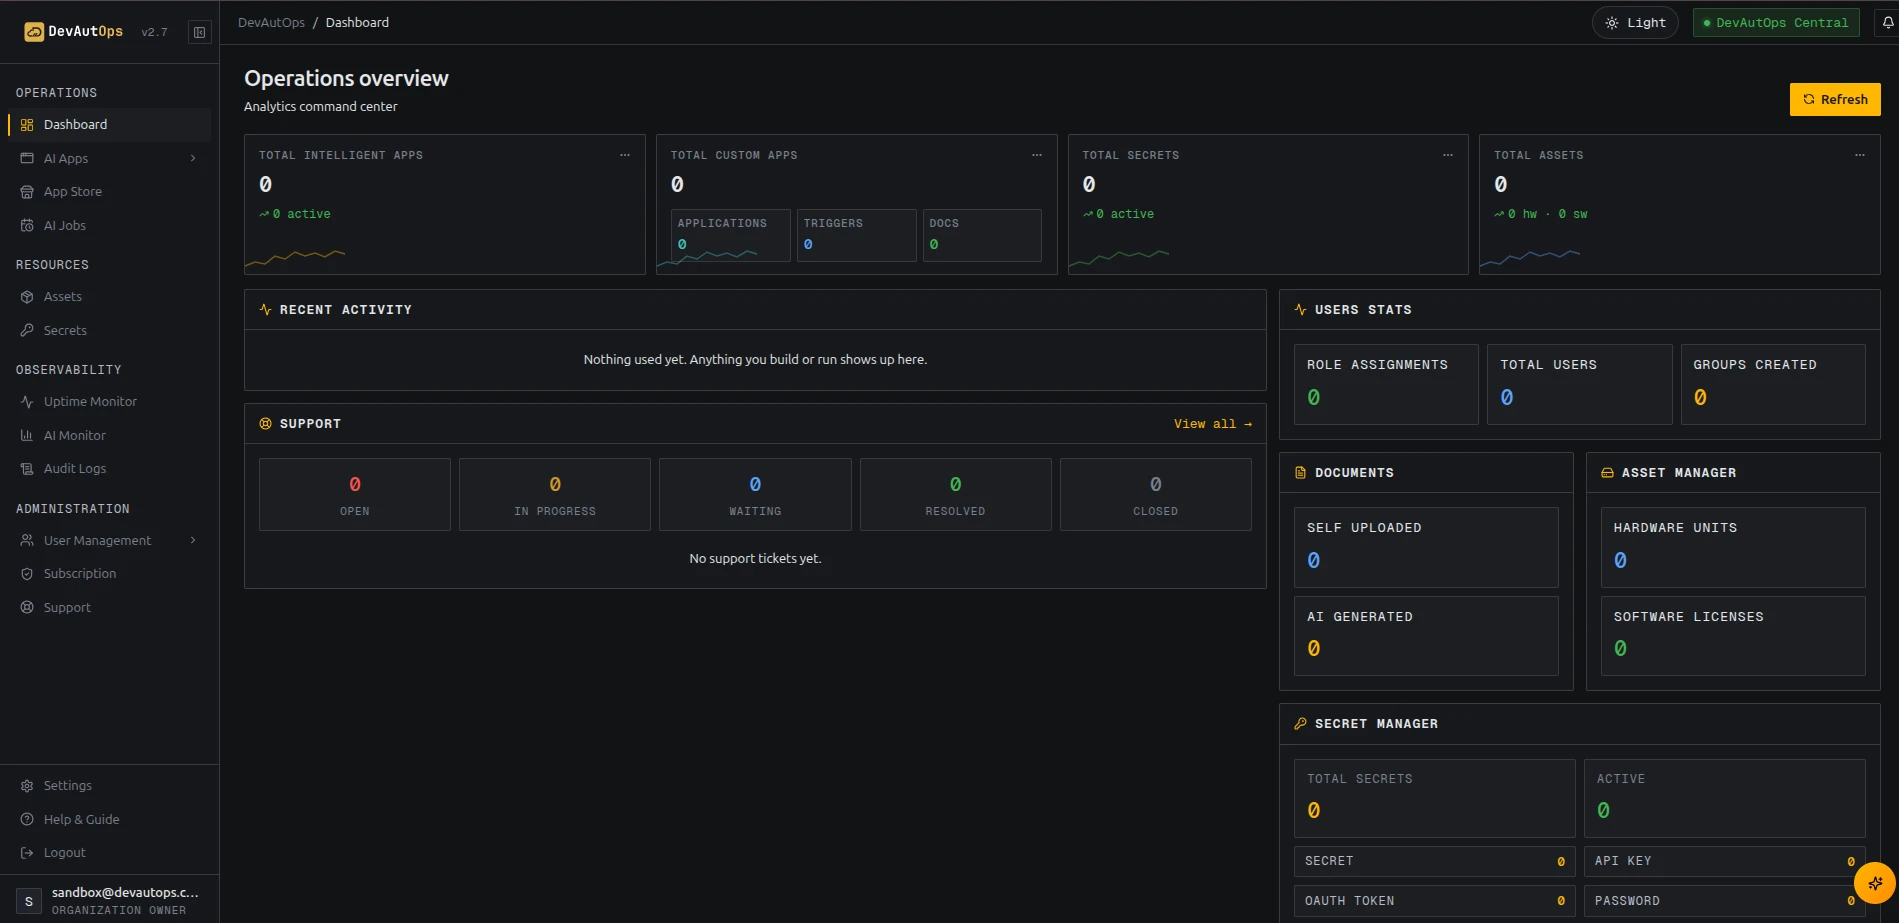Click the notifications bell icon
This screenshot has height=923, width=1899.
click(x=1887, y=22)
